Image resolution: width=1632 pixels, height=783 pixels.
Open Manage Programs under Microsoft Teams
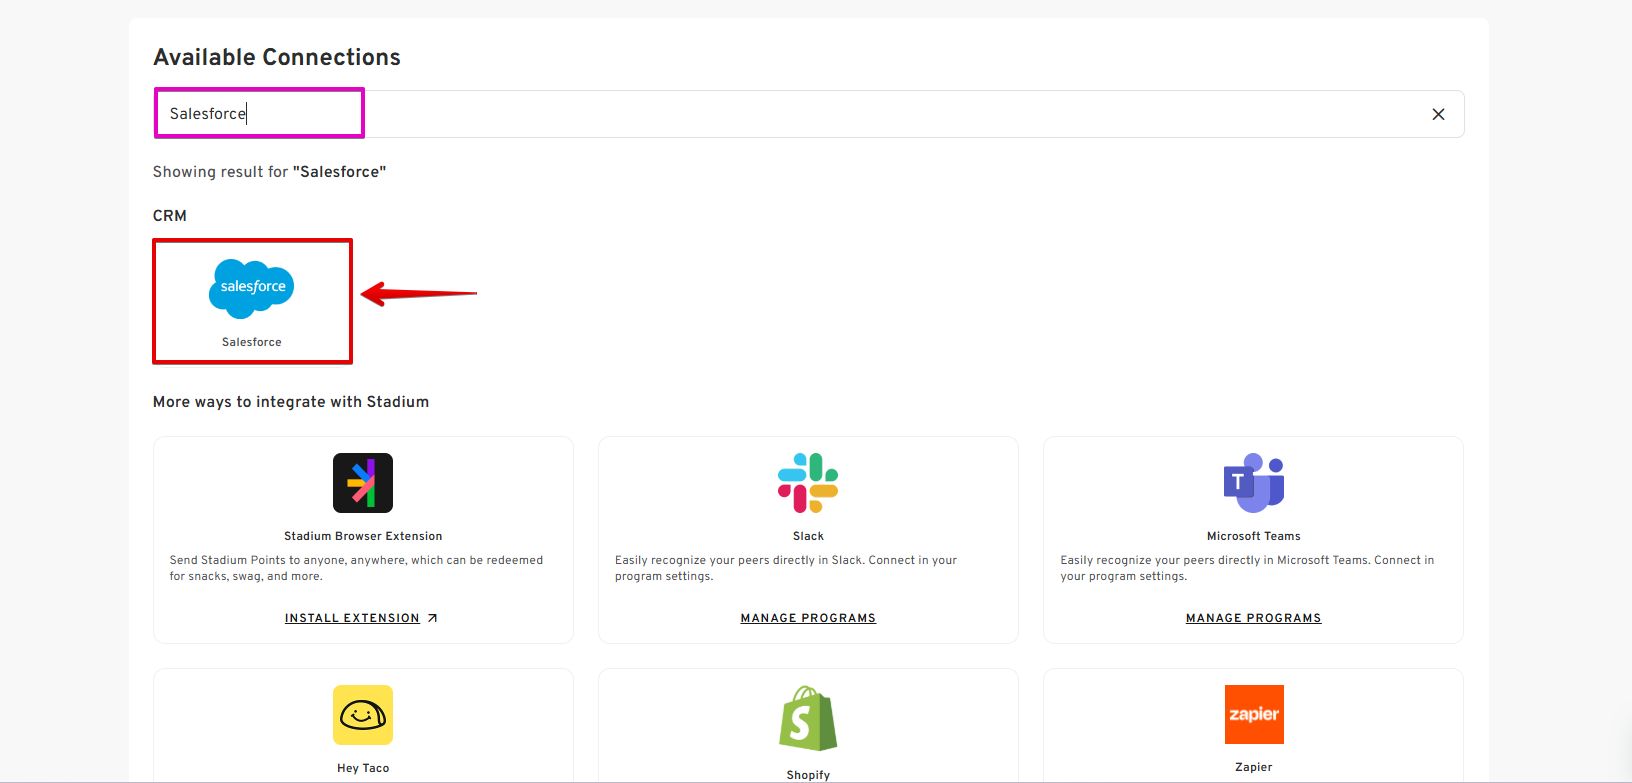[1254, 618]
